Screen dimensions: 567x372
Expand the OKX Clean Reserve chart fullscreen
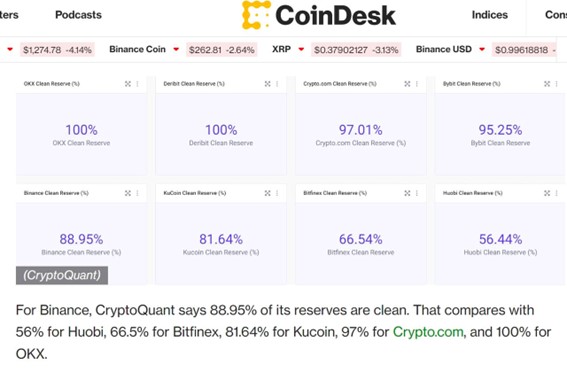[x=128, y=84]
